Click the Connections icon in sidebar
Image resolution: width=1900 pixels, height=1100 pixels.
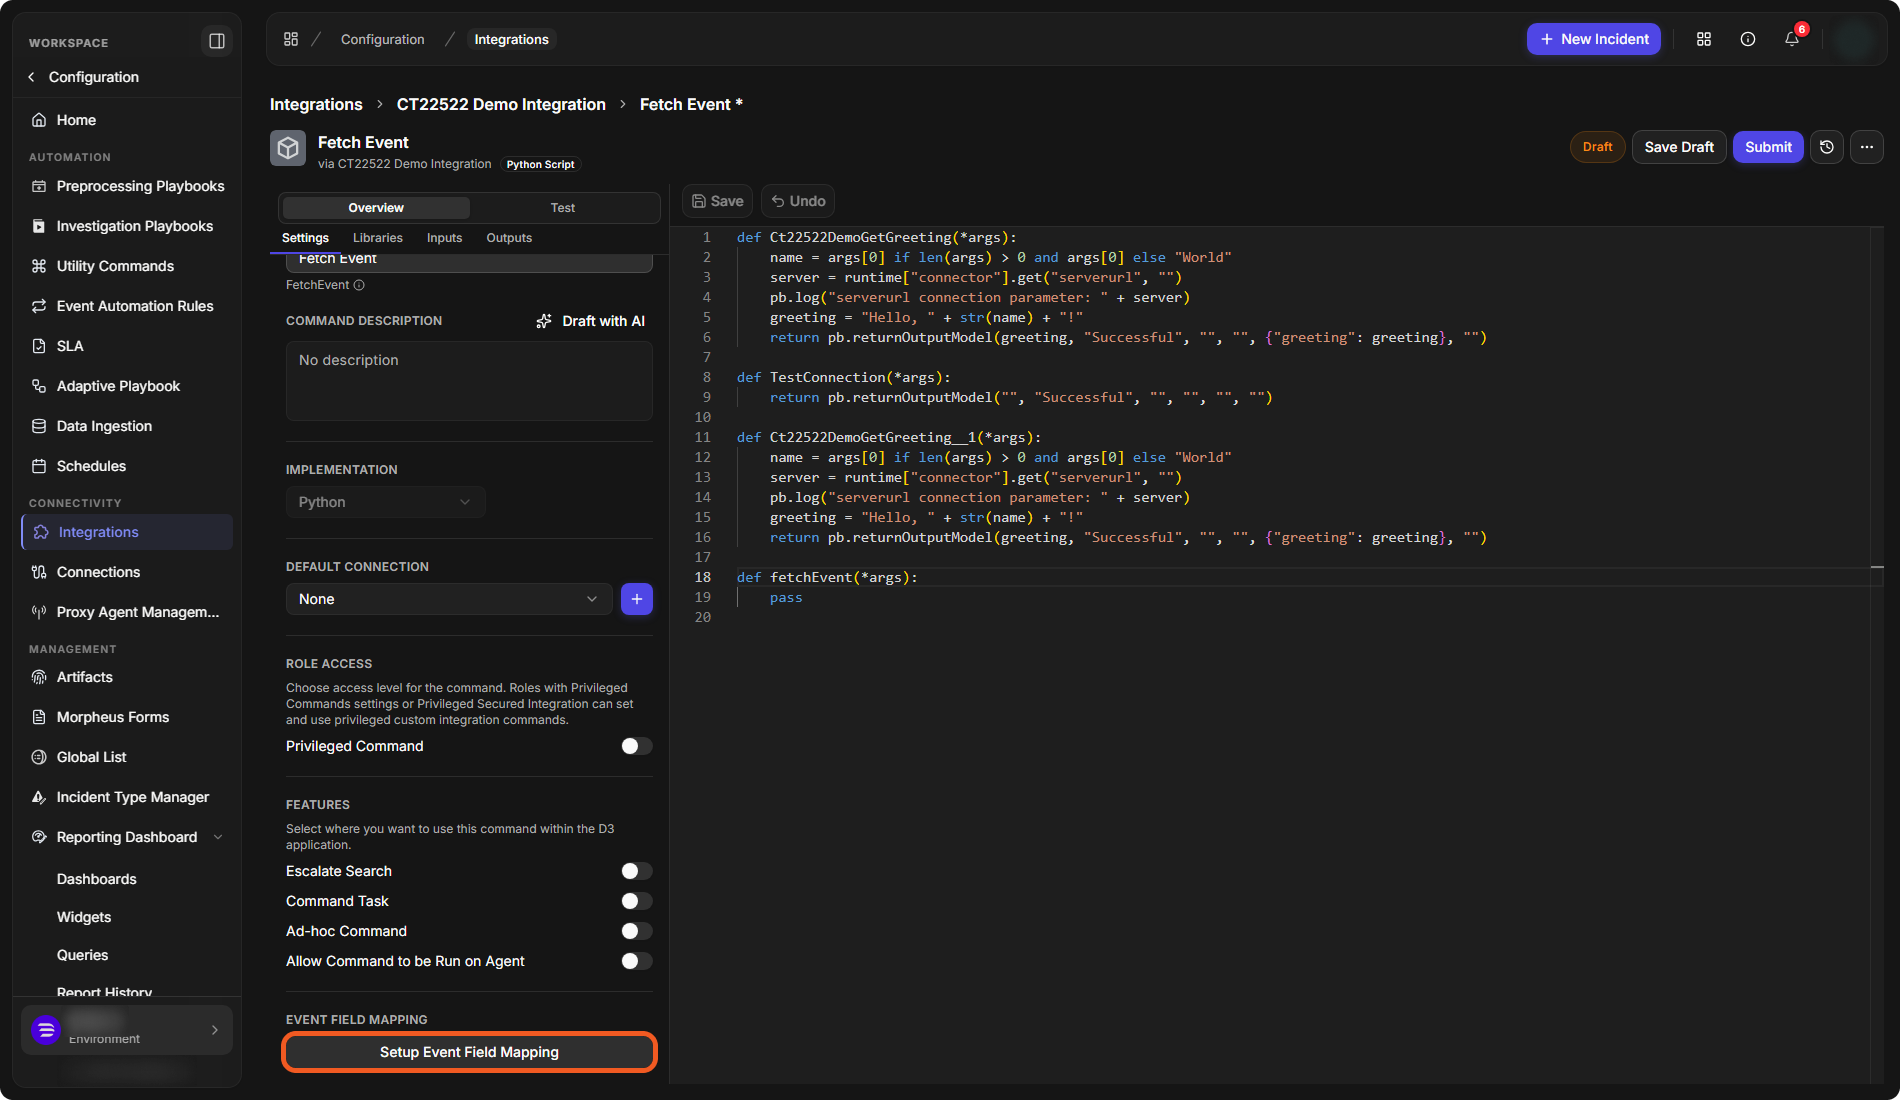click(x=39, y=572)
